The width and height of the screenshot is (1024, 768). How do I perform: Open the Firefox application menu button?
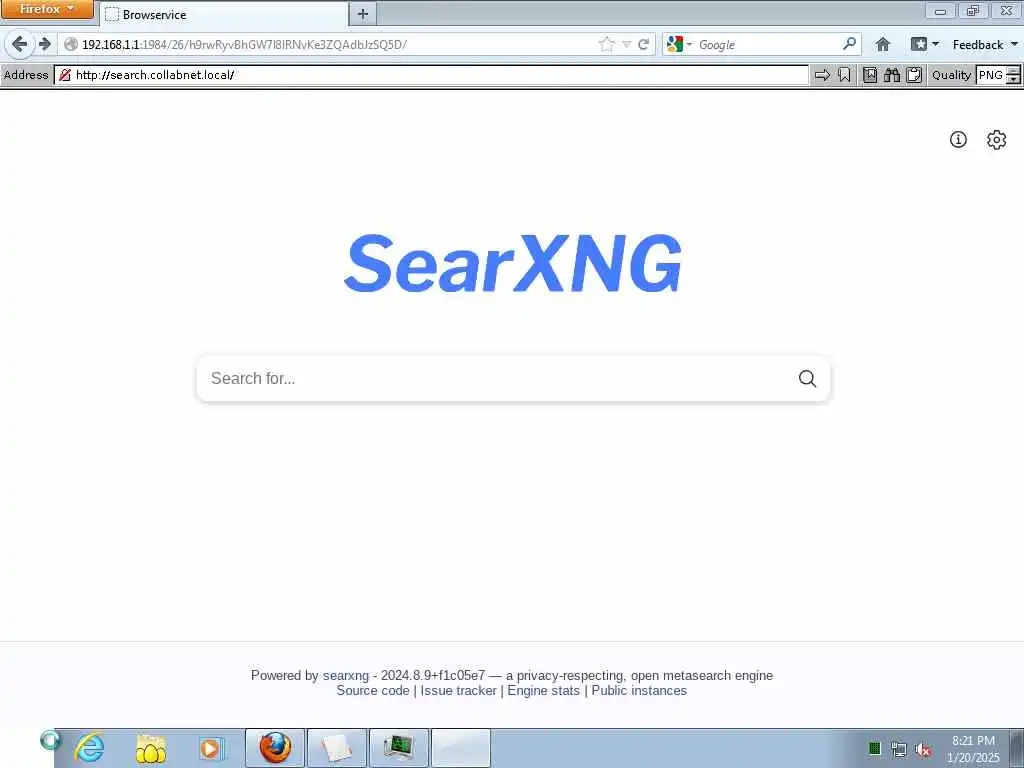click(47, 9)
